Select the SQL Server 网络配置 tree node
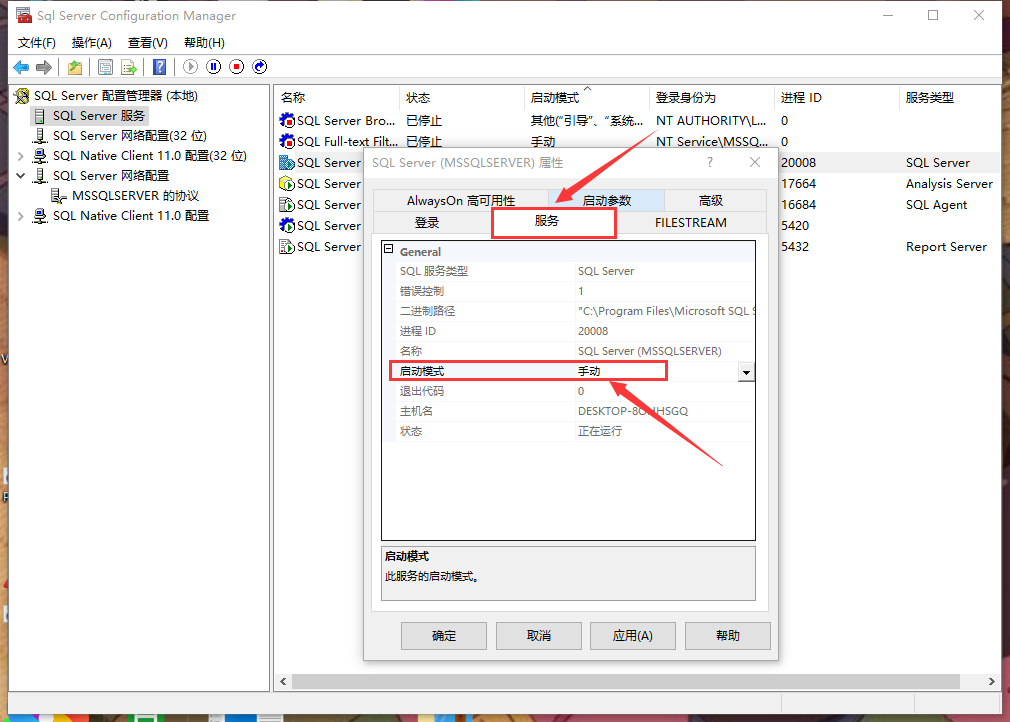 pos(111,176)
